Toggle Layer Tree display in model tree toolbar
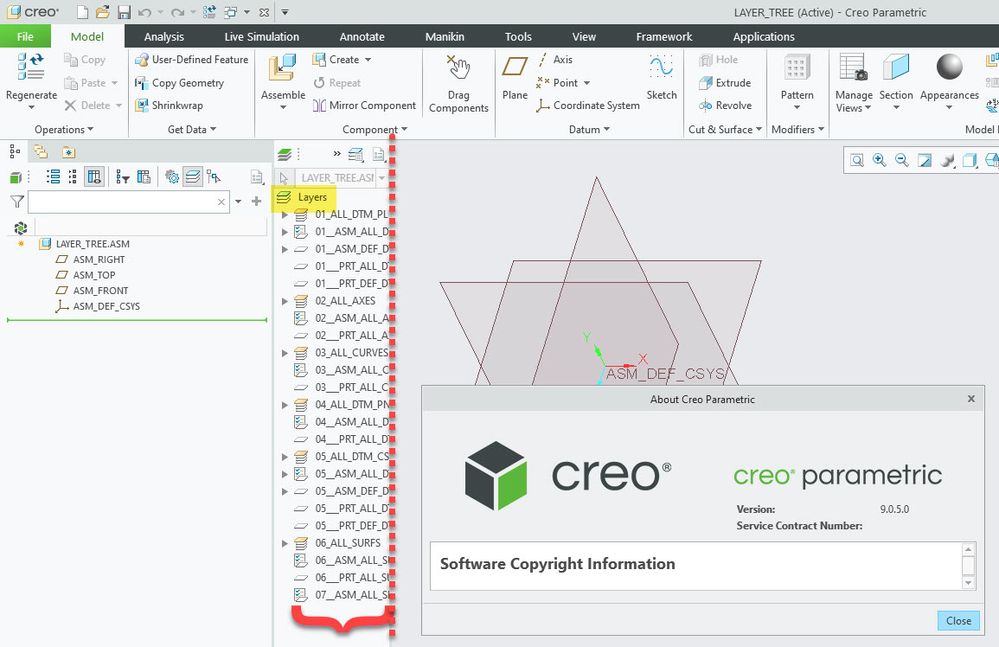The height and width of the screenshot is (647, 999). point(192,177)
